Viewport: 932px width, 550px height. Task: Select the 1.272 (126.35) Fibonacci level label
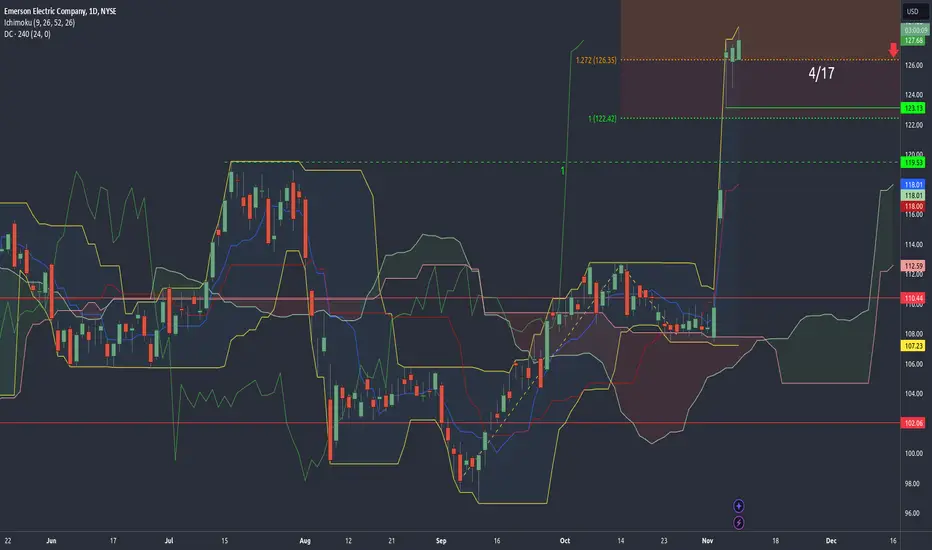pyautogui.click(x=596, y=60)
